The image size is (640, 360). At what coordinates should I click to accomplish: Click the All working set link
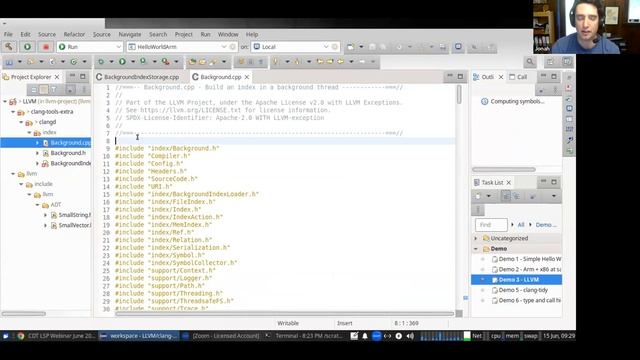coord(521,225)
